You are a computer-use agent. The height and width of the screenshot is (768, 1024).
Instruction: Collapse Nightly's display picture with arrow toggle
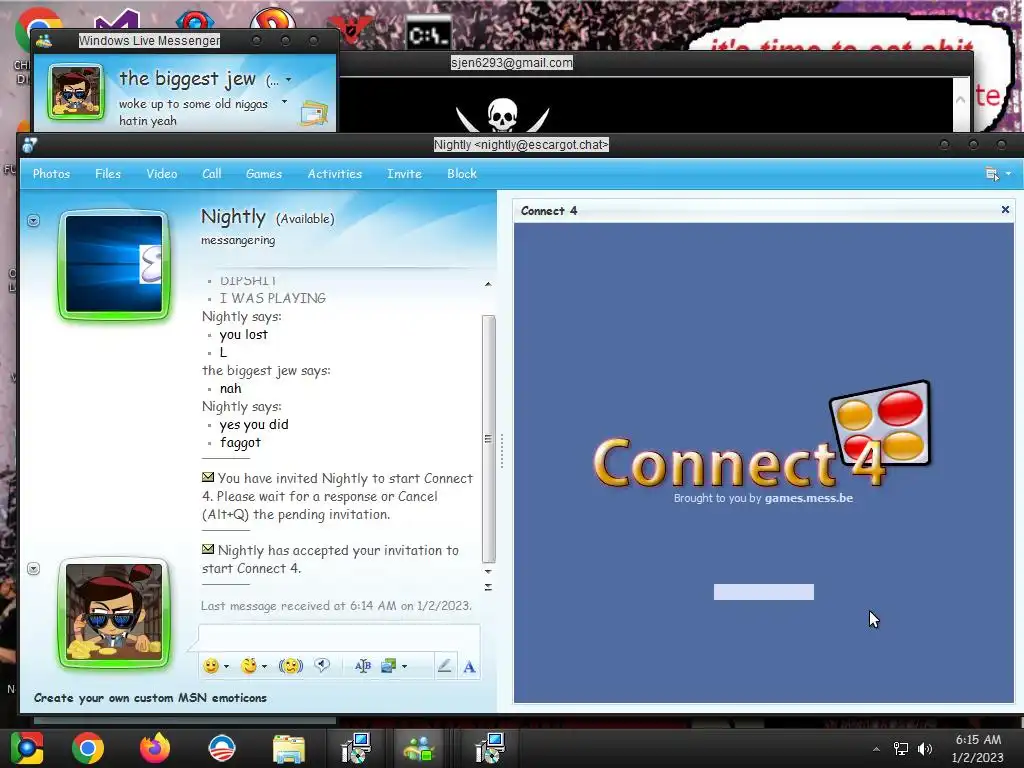(x=34, y=221)
